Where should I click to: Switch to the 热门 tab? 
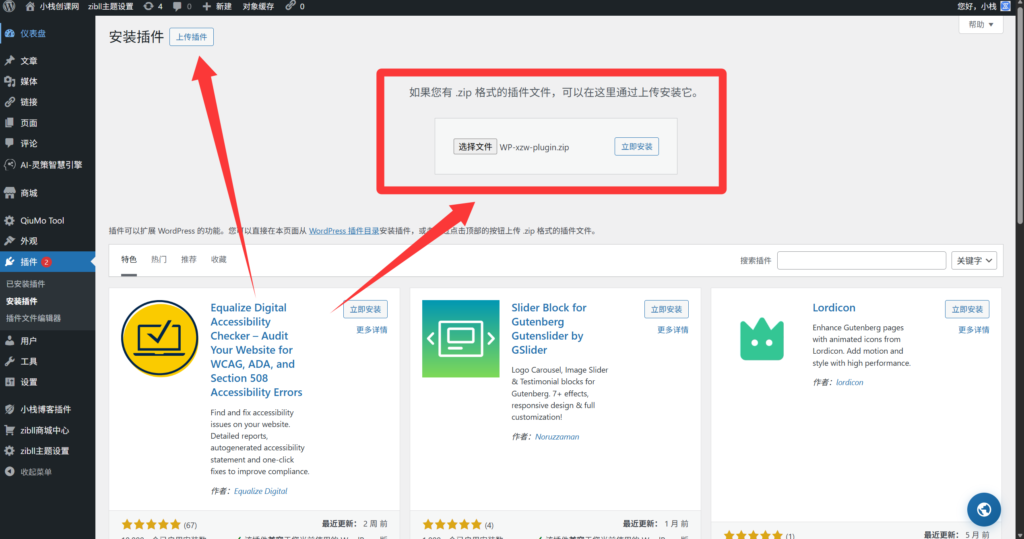[x=159, y=260]
